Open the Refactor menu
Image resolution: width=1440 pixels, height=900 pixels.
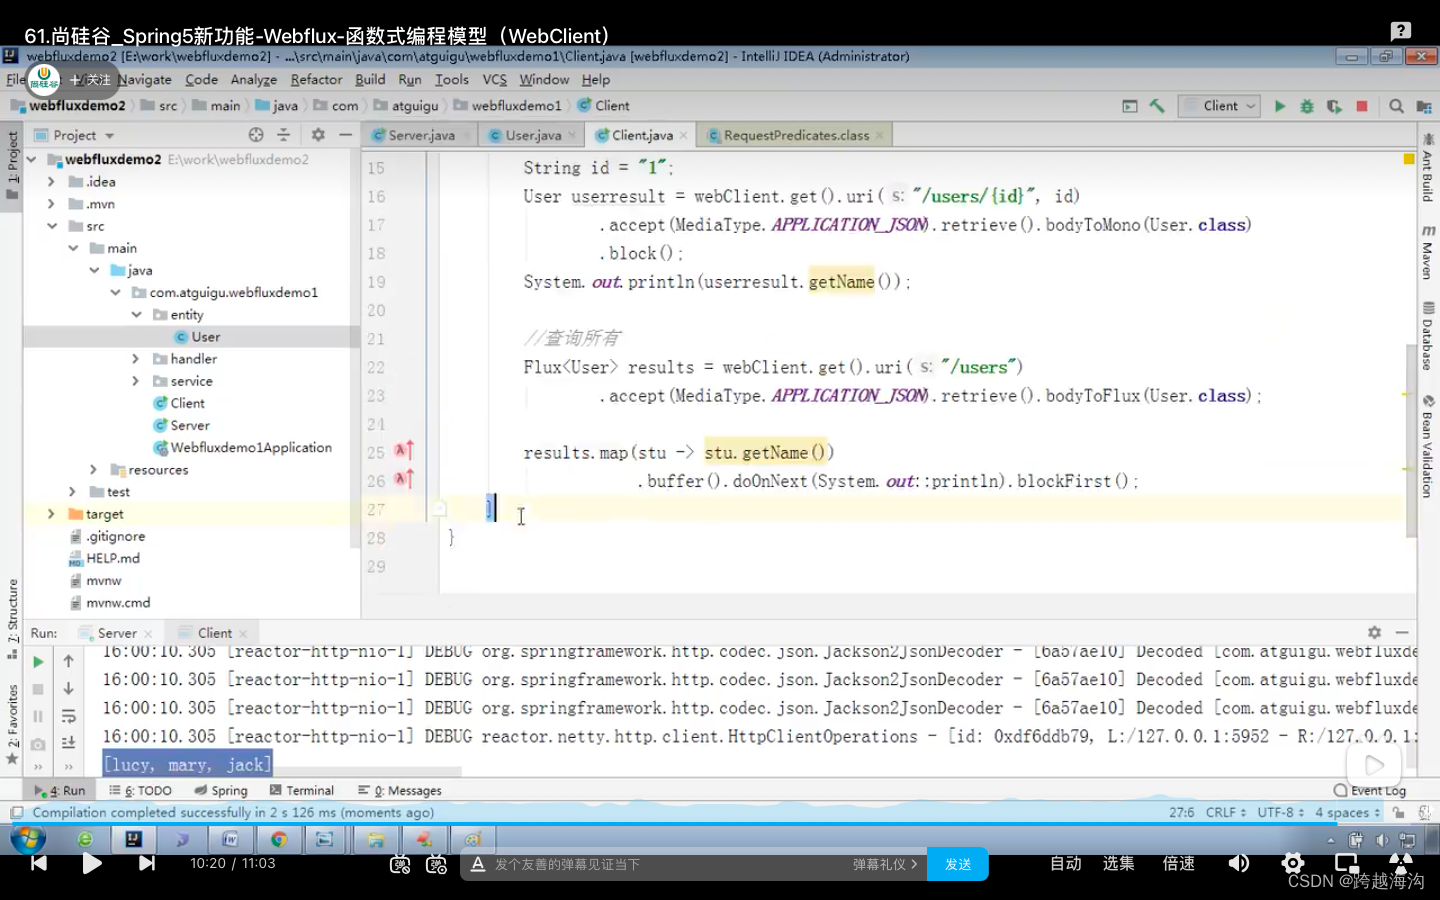click(316, 79)
